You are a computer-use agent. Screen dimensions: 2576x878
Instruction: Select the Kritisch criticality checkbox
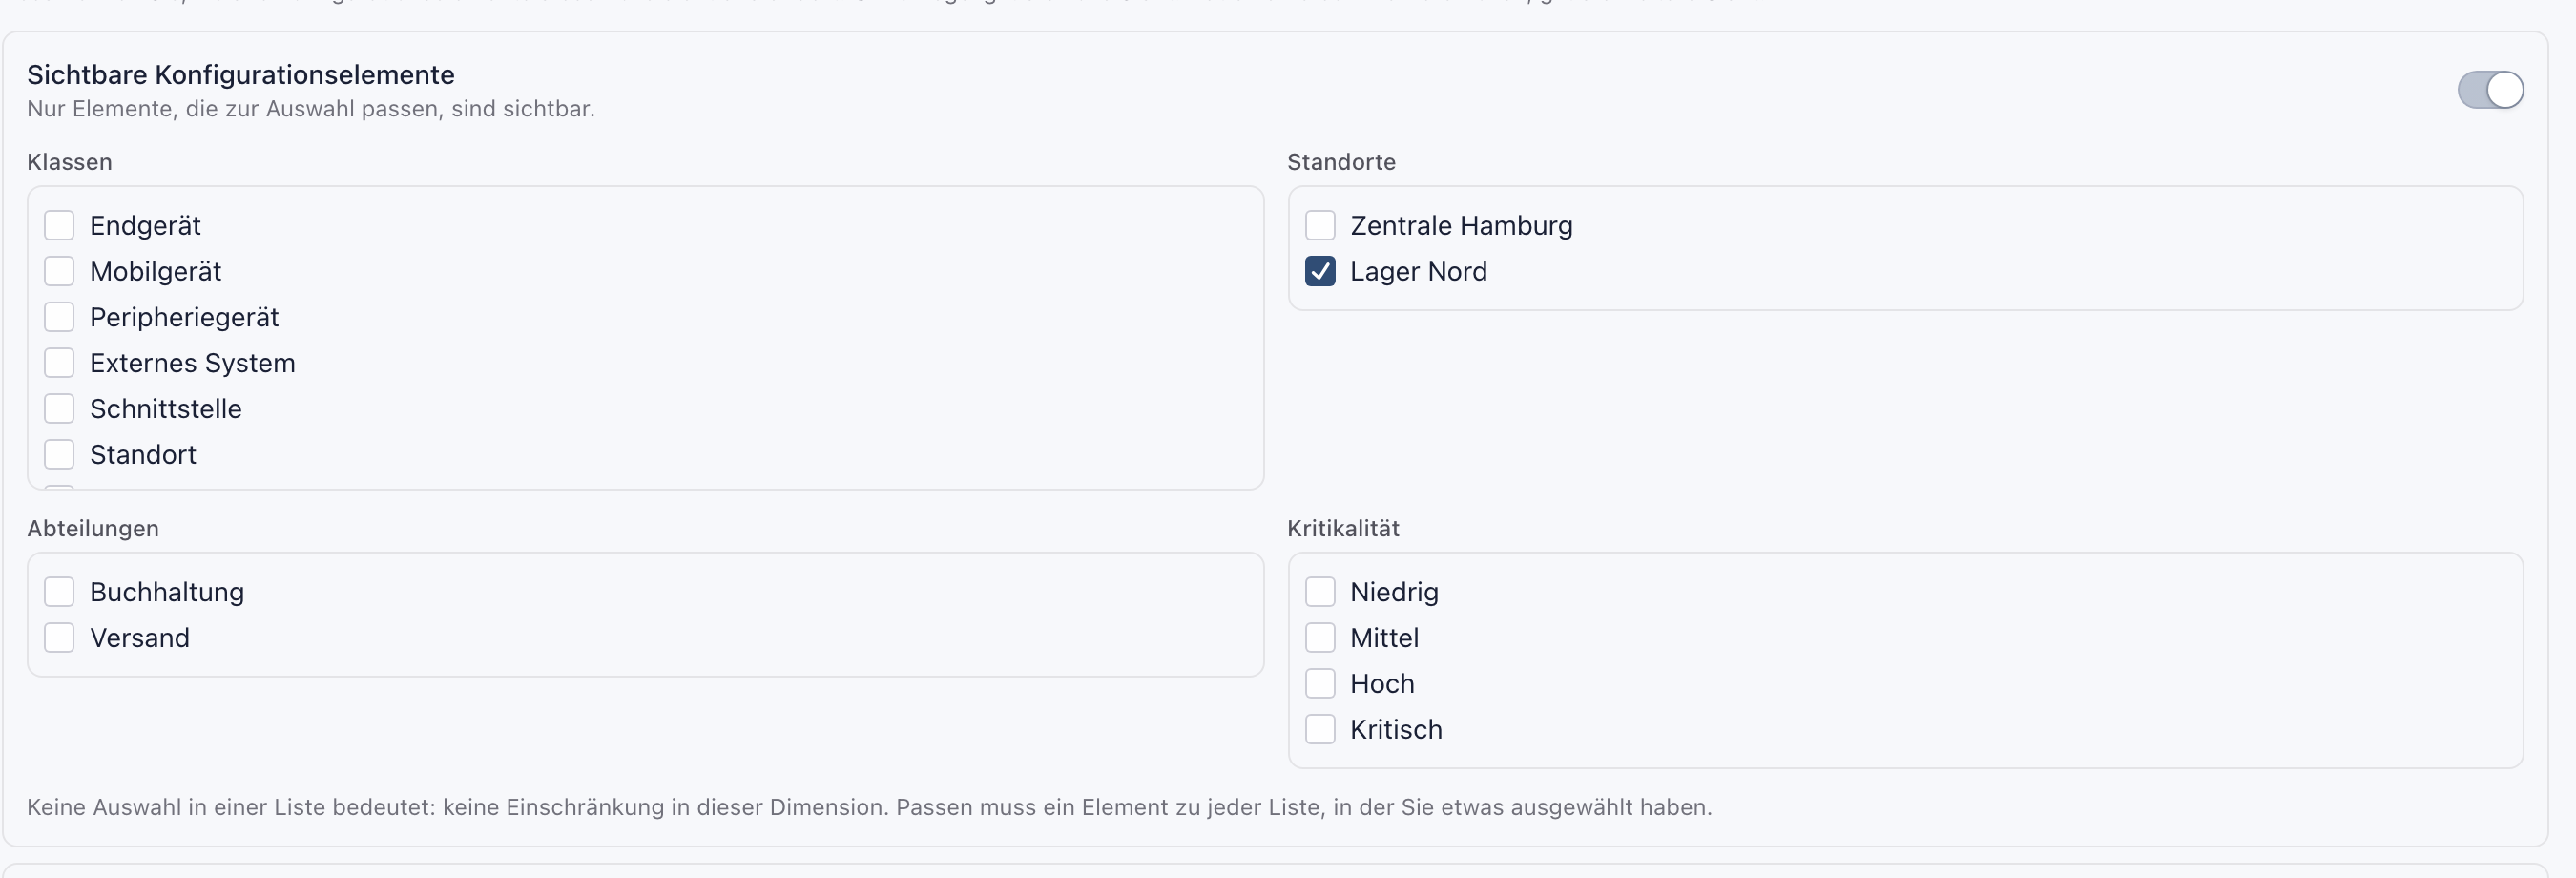tap(1320, 729)
